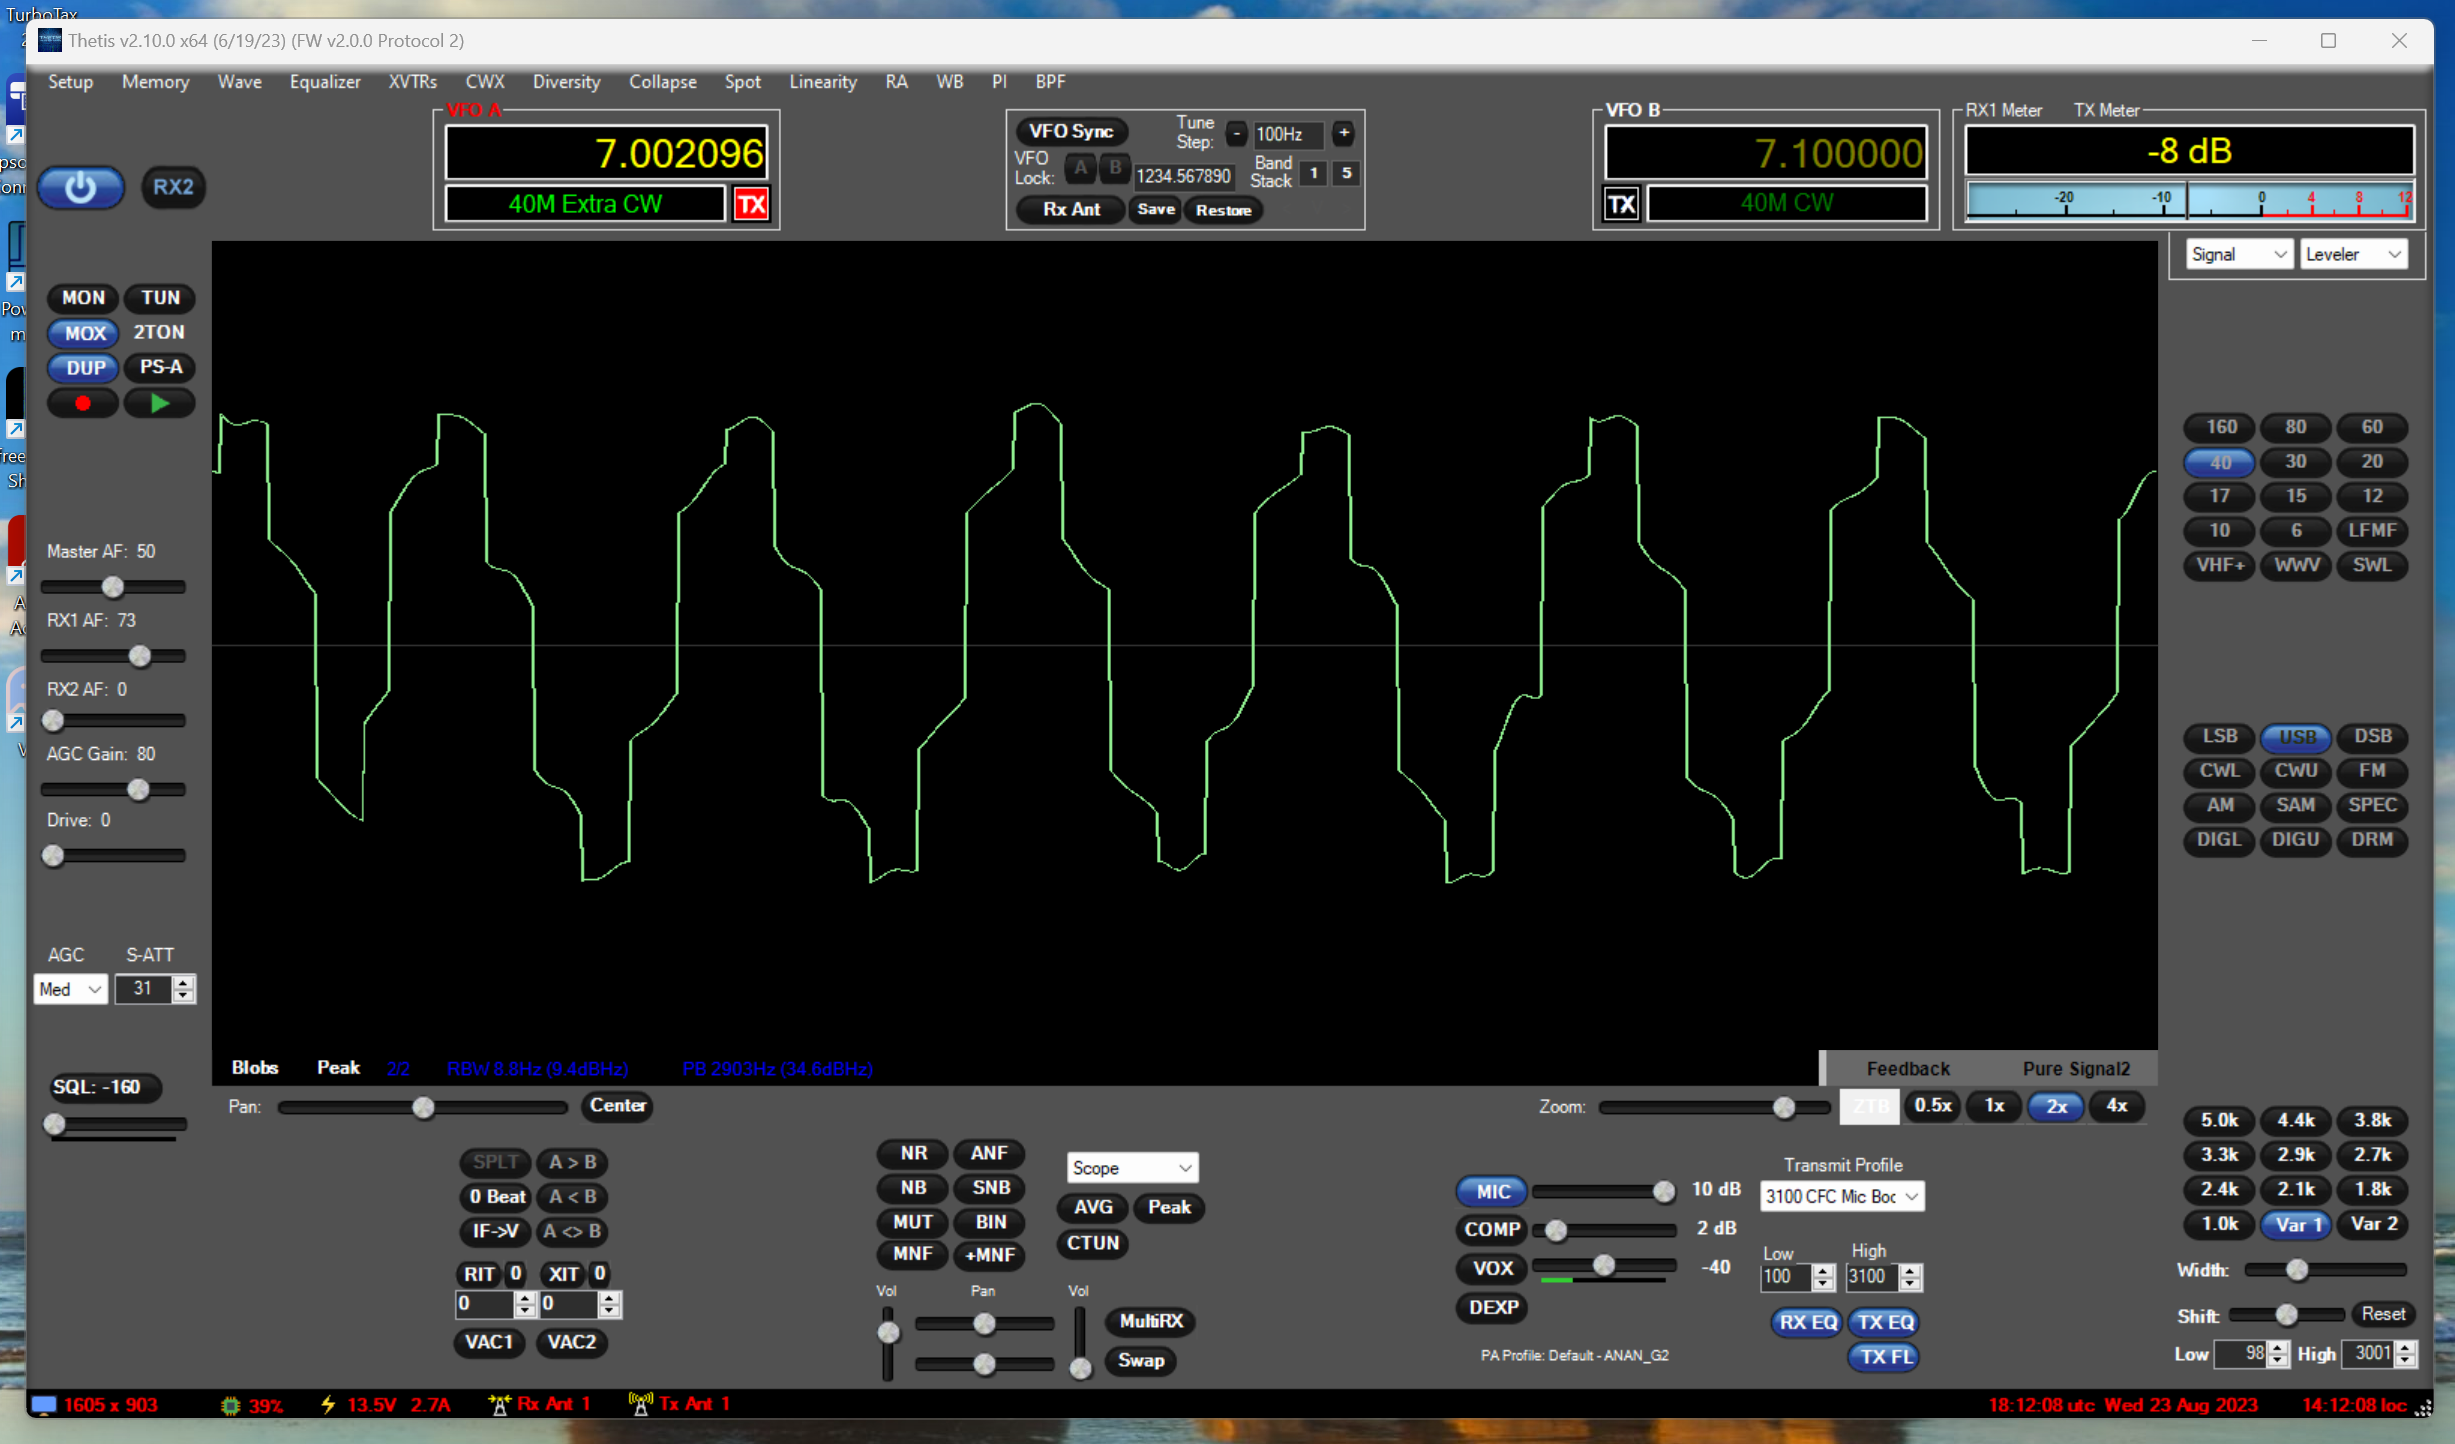
Task: Open the Transmit Profile dropdown
Action: click(x=1842, y=1196)
